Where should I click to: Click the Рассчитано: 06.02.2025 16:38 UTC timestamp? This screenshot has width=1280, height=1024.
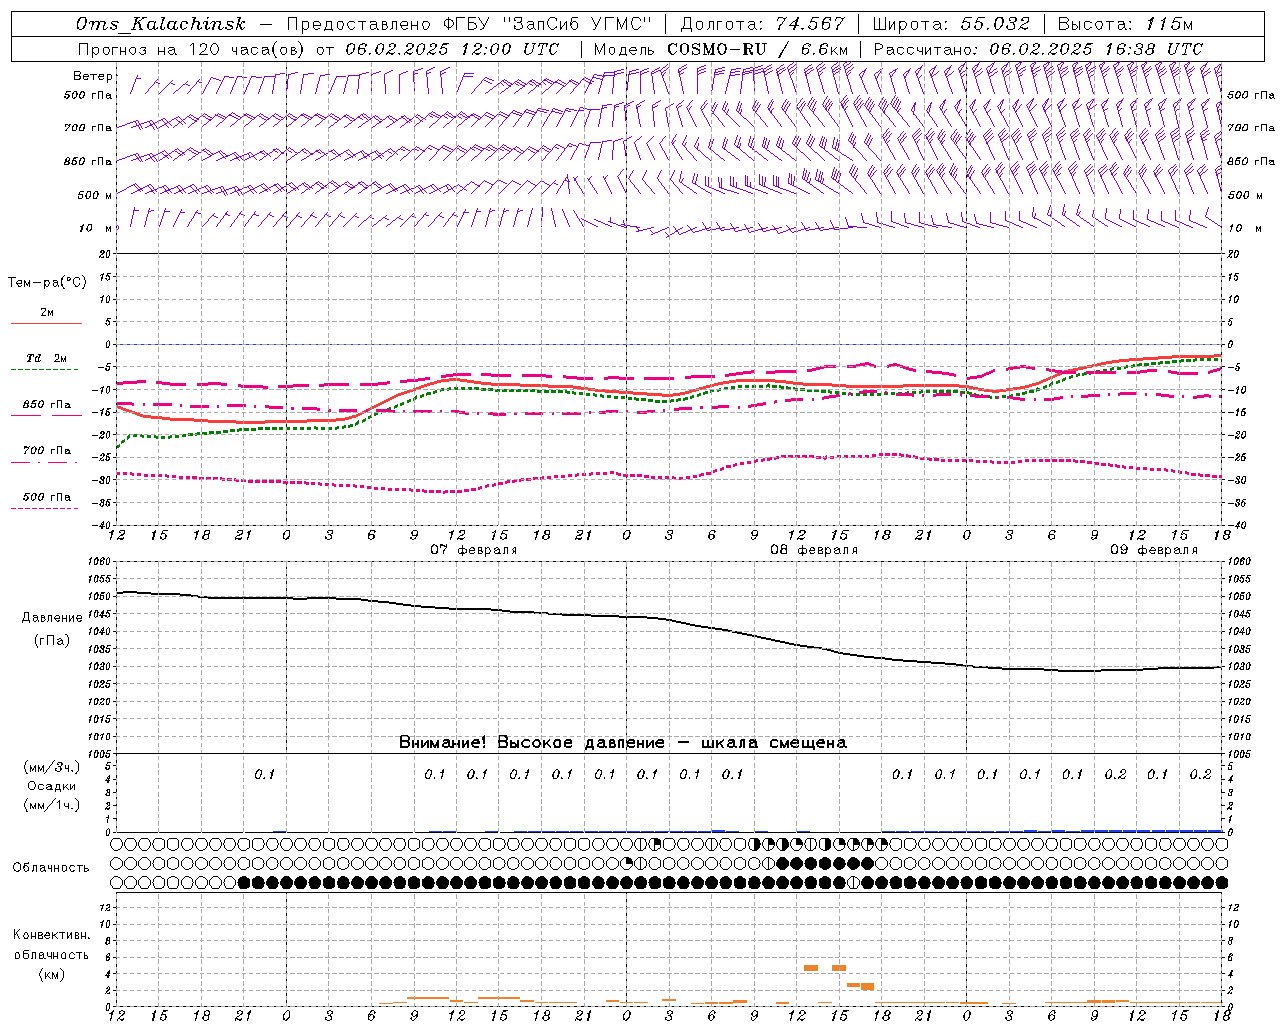[x=1038, y=49]
